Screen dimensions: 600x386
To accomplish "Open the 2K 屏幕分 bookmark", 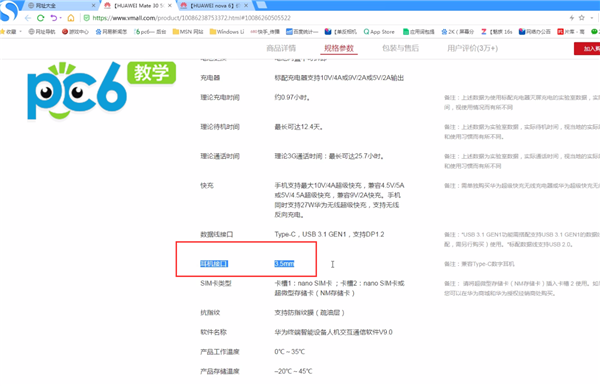I will pos(457,32).
